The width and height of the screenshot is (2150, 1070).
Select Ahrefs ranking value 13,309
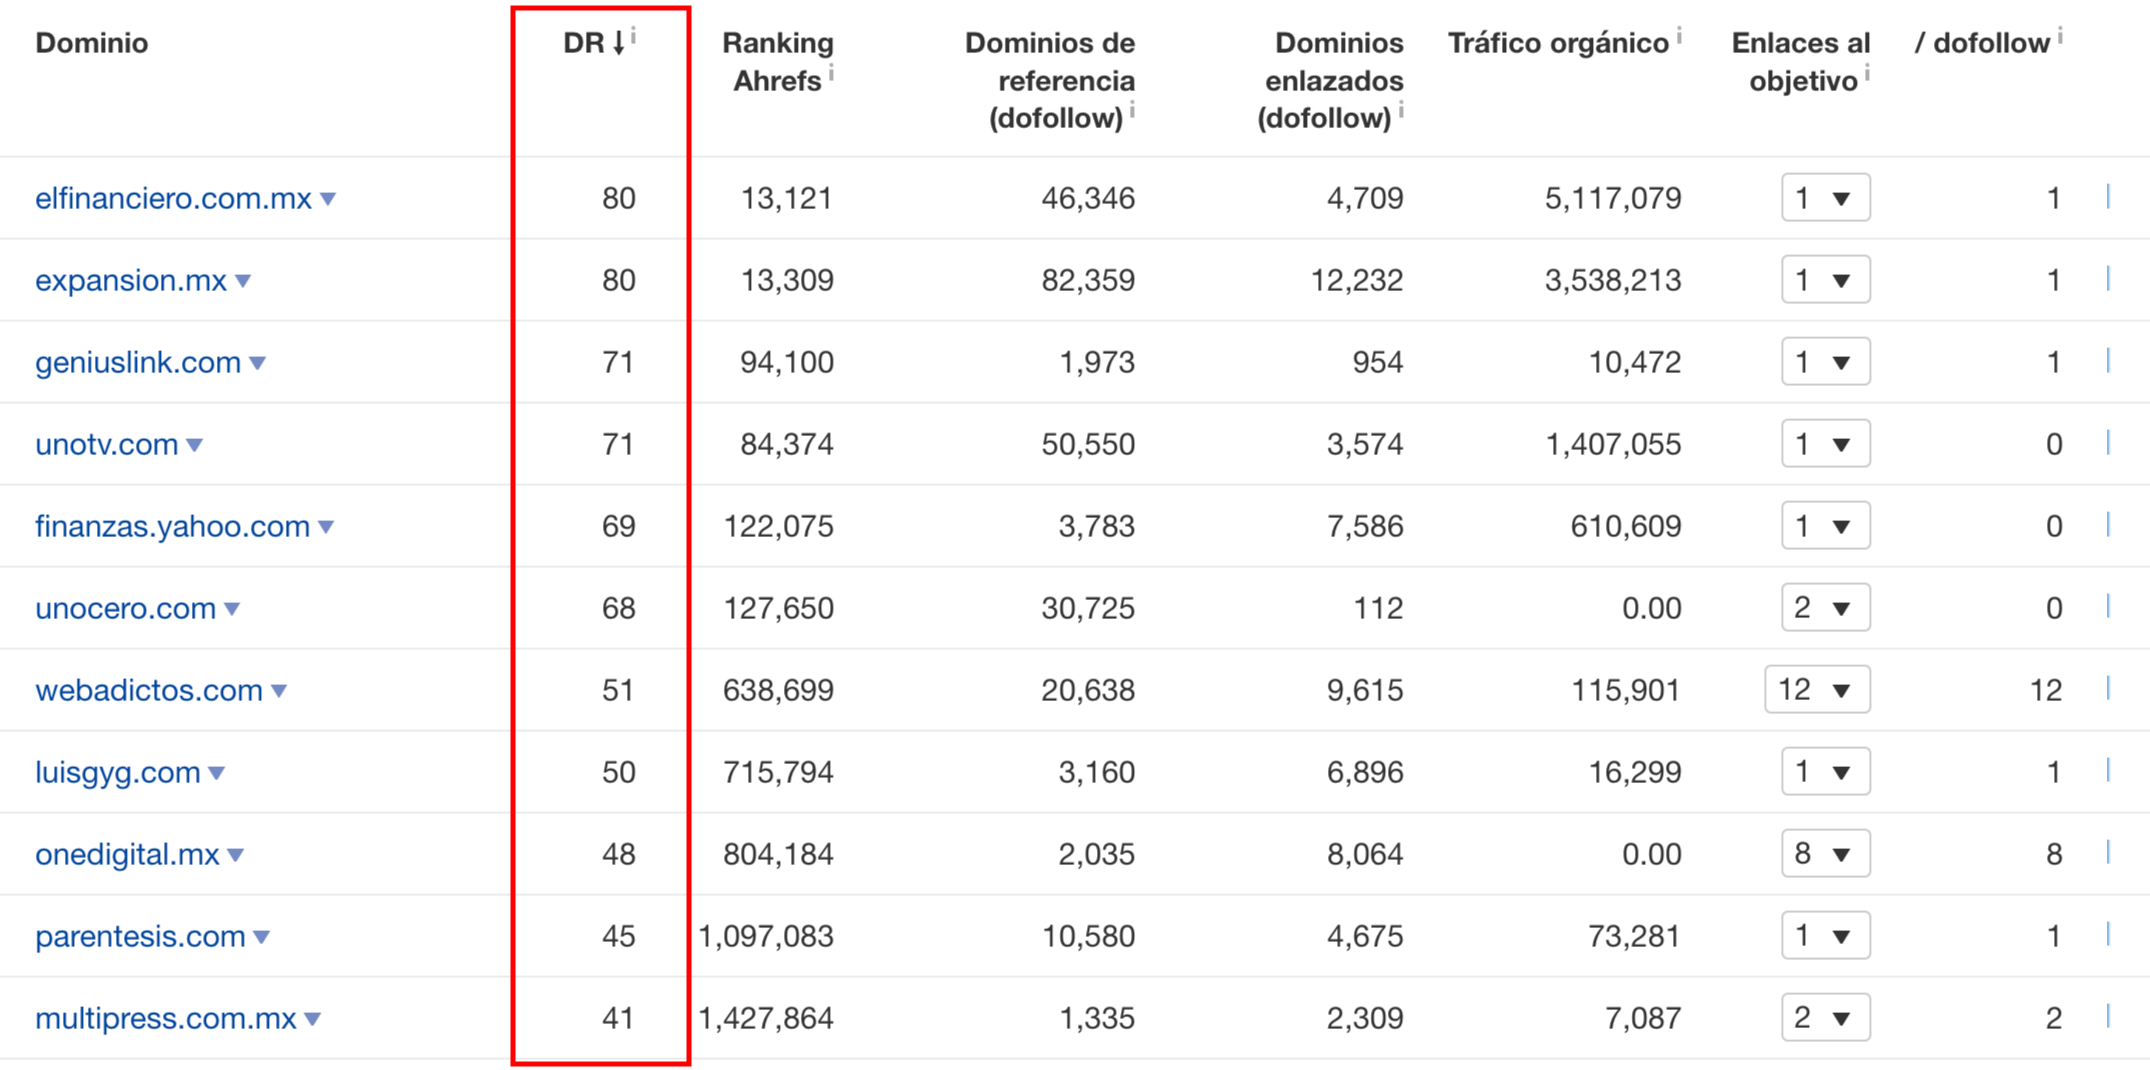pos(787,280)
